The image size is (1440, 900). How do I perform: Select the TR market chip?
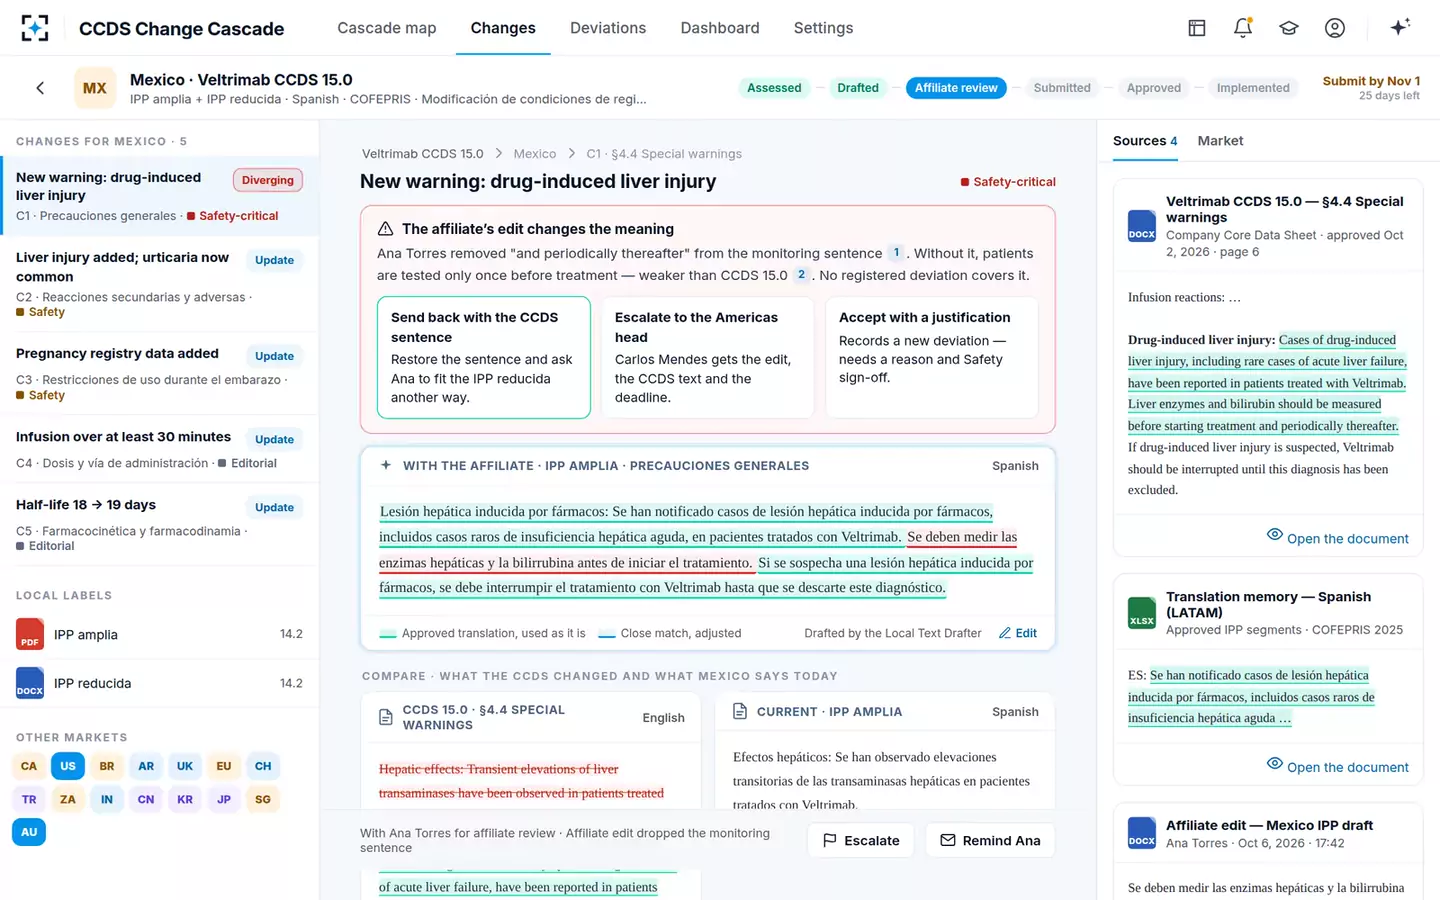[x=29, y=799]
